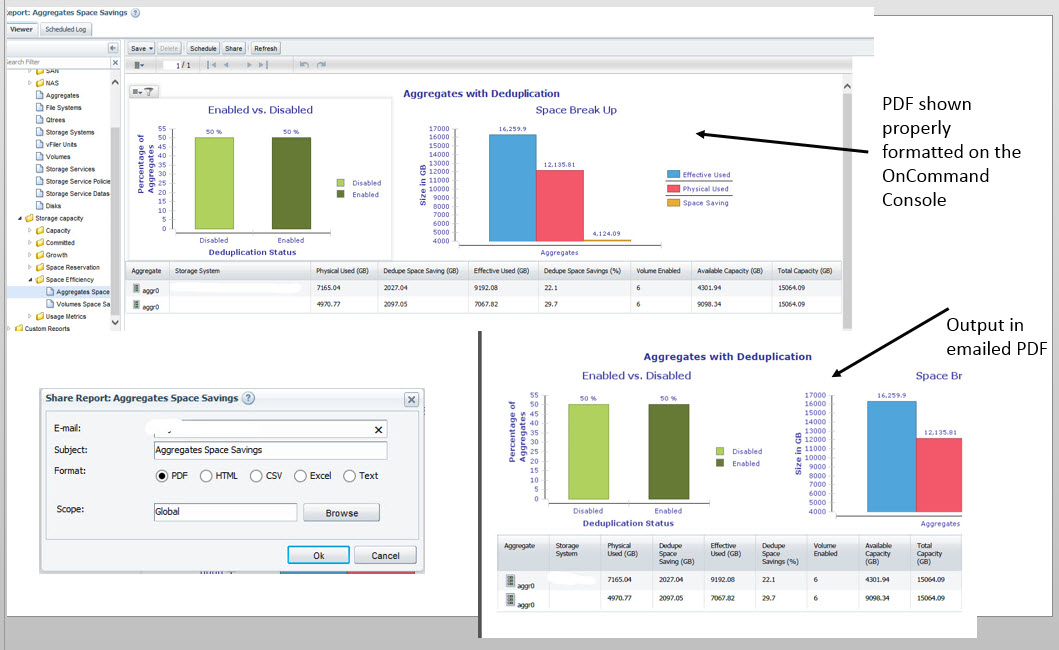Expand the NAS folder
Image resolution: width=1059 pixels, height=650 pixels.
pos(30,83)
